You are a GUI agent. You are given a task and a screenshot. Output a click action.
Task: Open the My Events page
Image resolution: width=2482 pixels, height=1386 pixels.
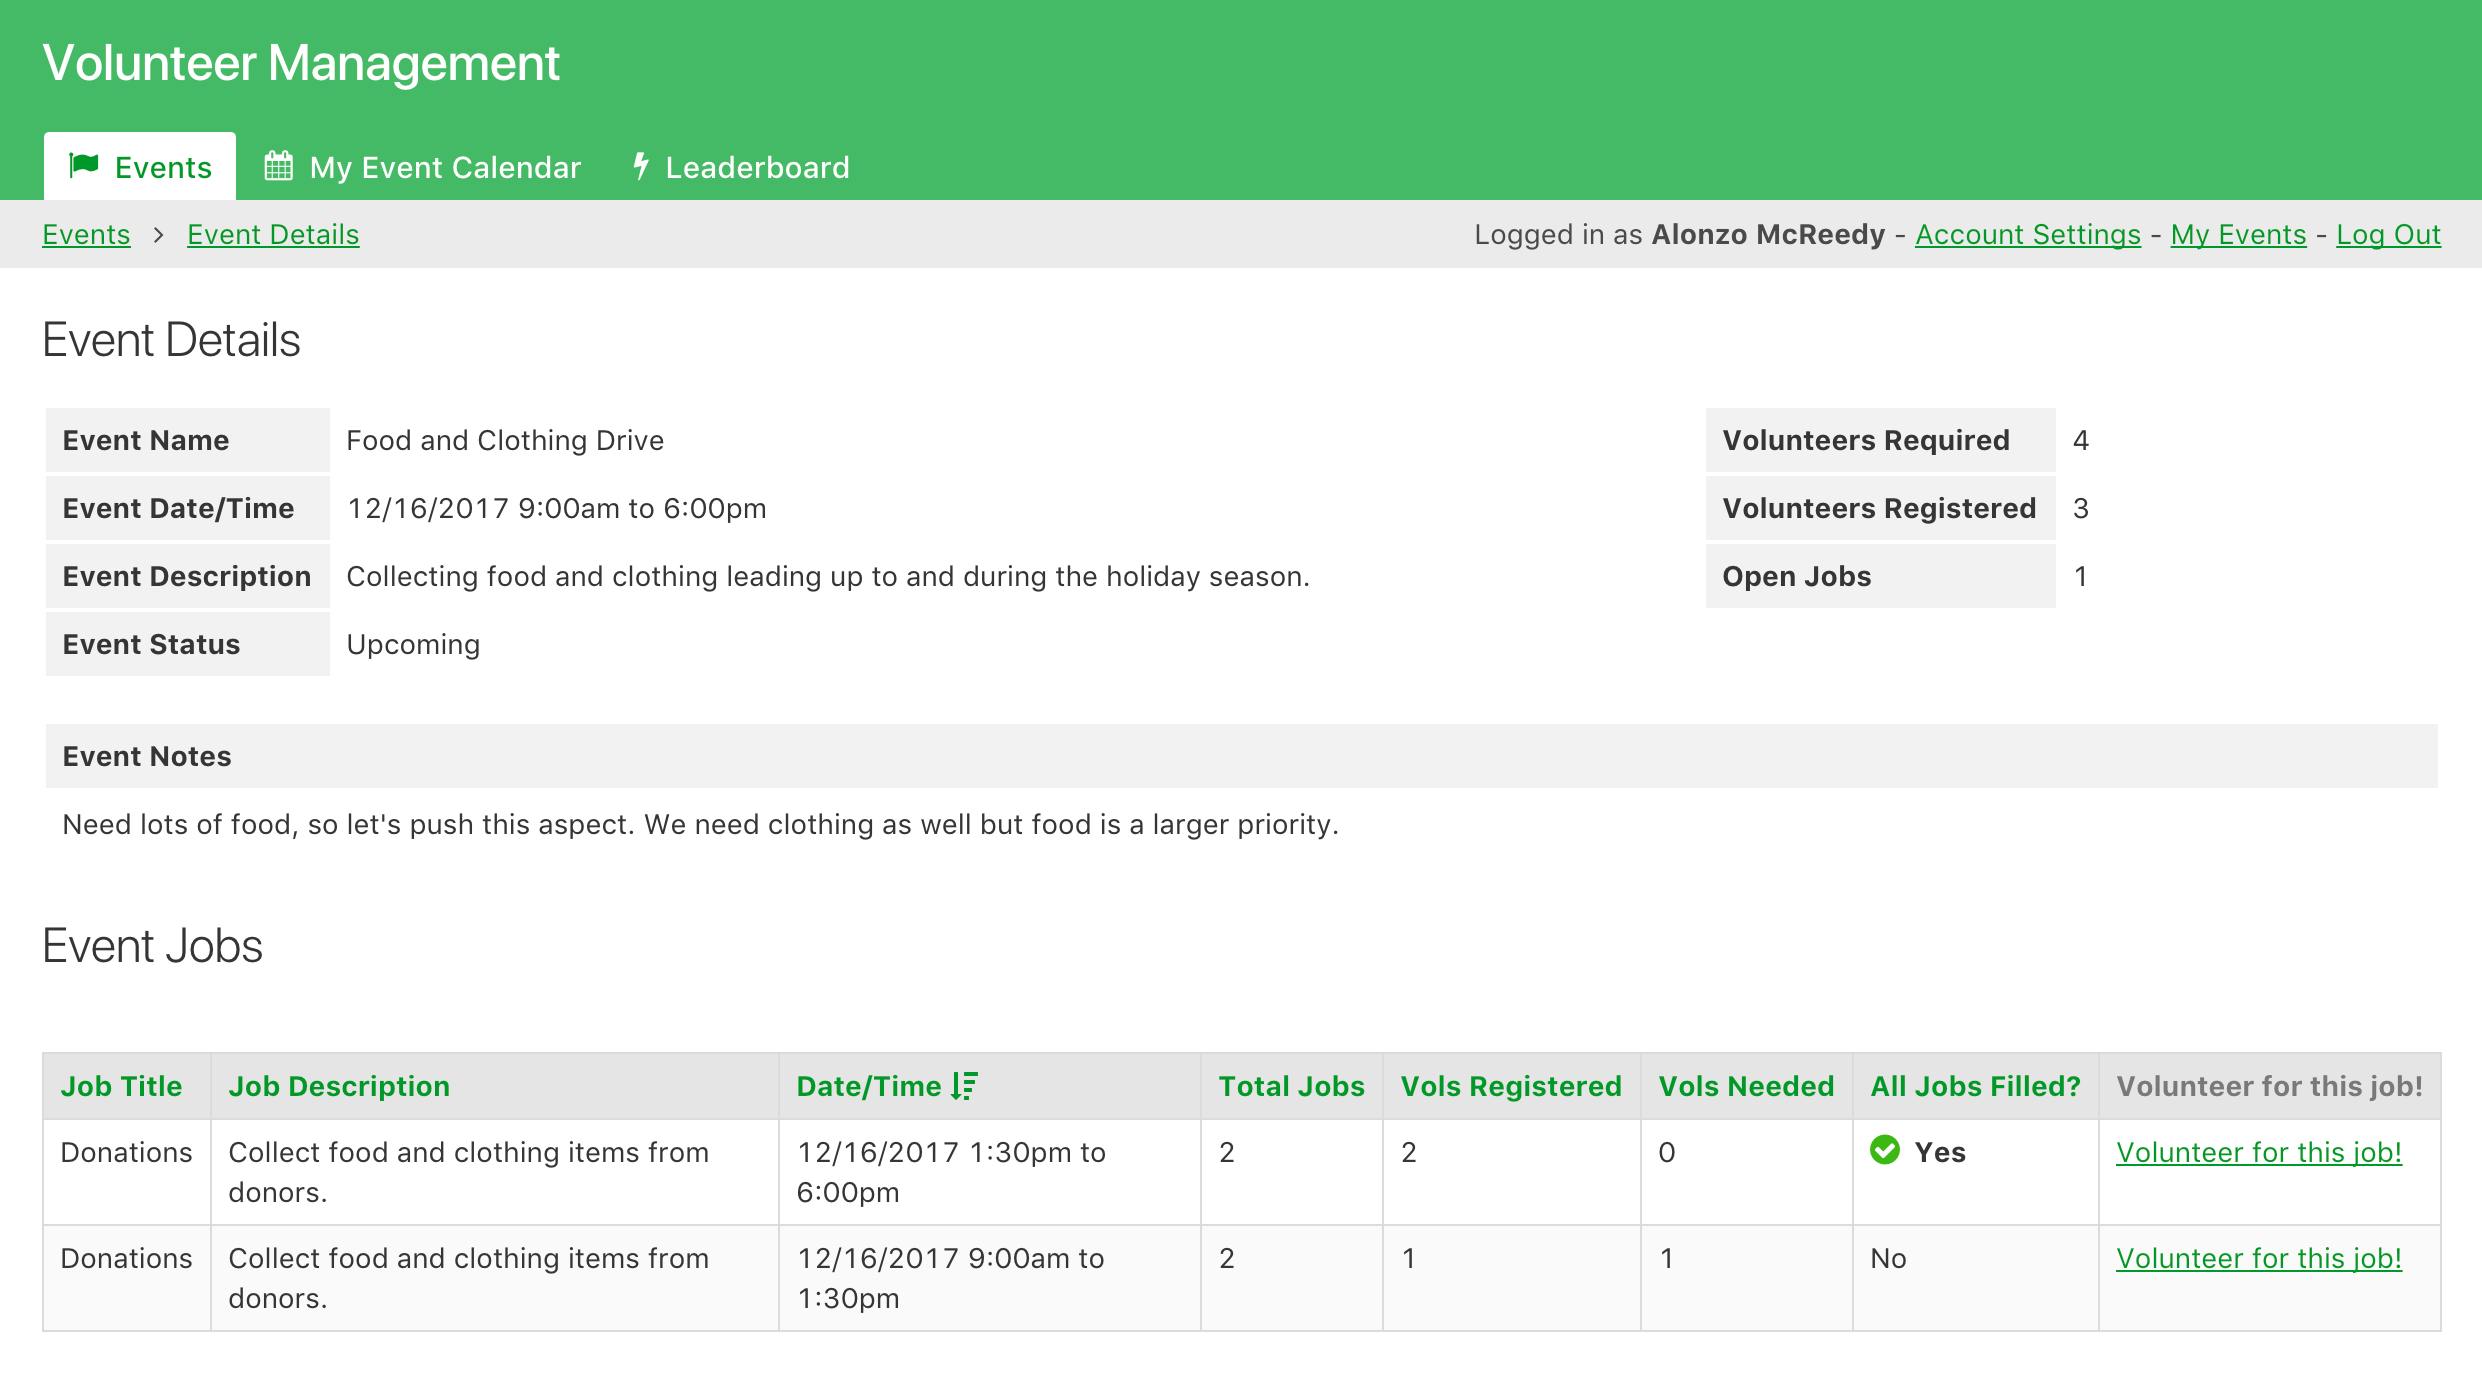pos(2239,233)
